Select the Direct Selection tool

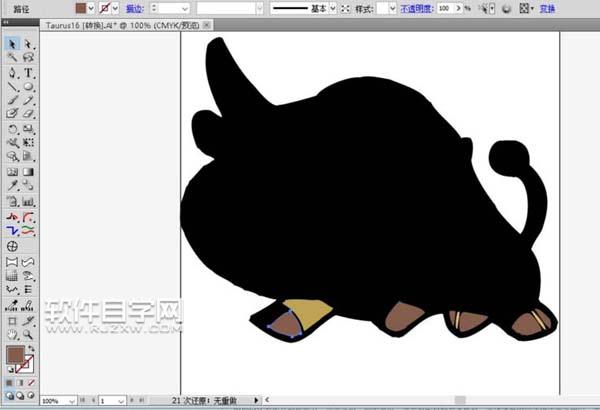[28, 45]
